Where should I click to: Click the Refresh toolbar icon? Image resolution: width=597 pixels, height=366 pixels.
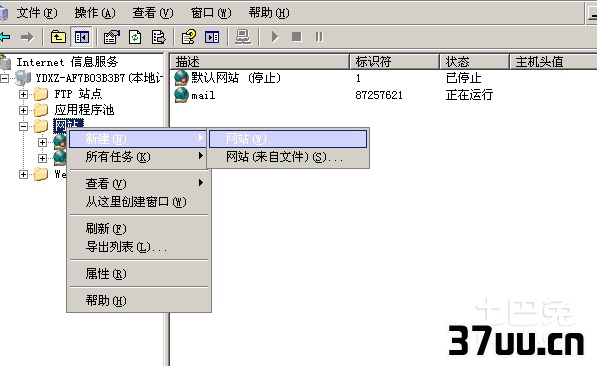135,37
